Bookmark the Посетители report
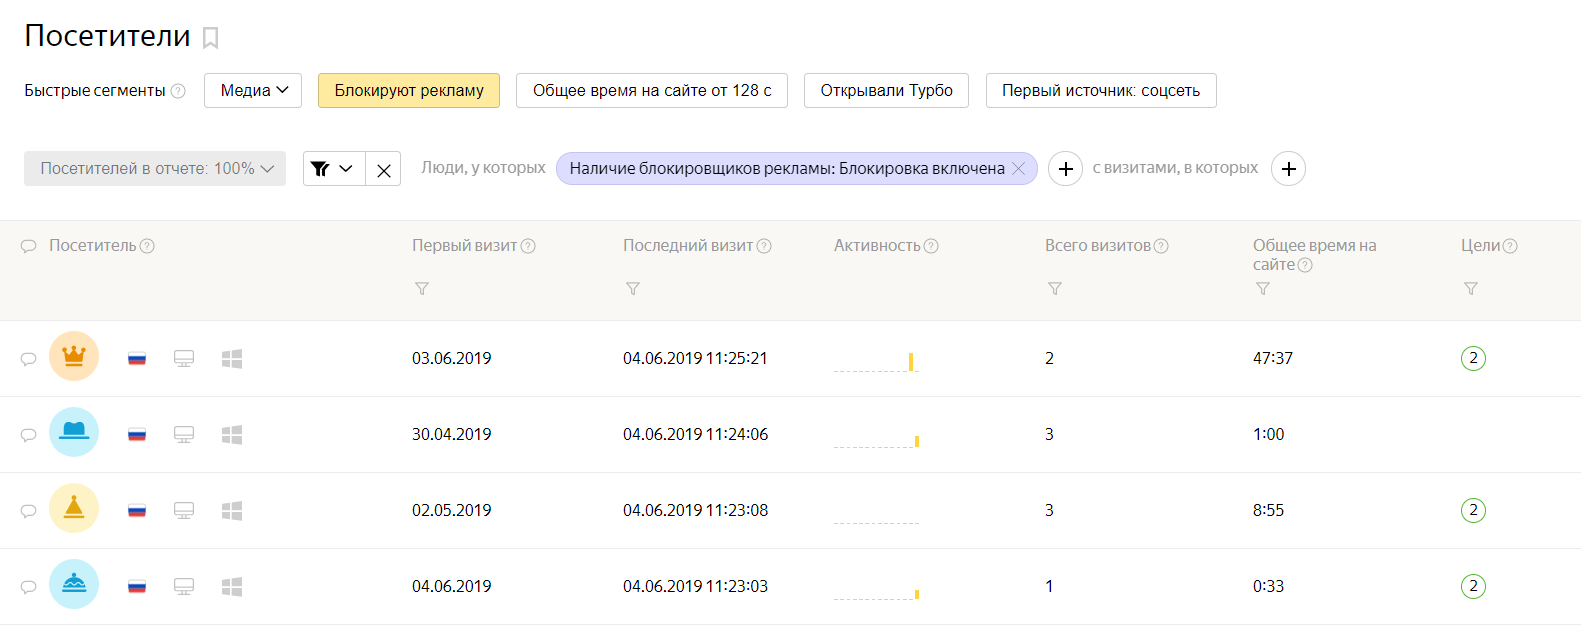Viewport: 1581px width, 631px height. (210, 38)
